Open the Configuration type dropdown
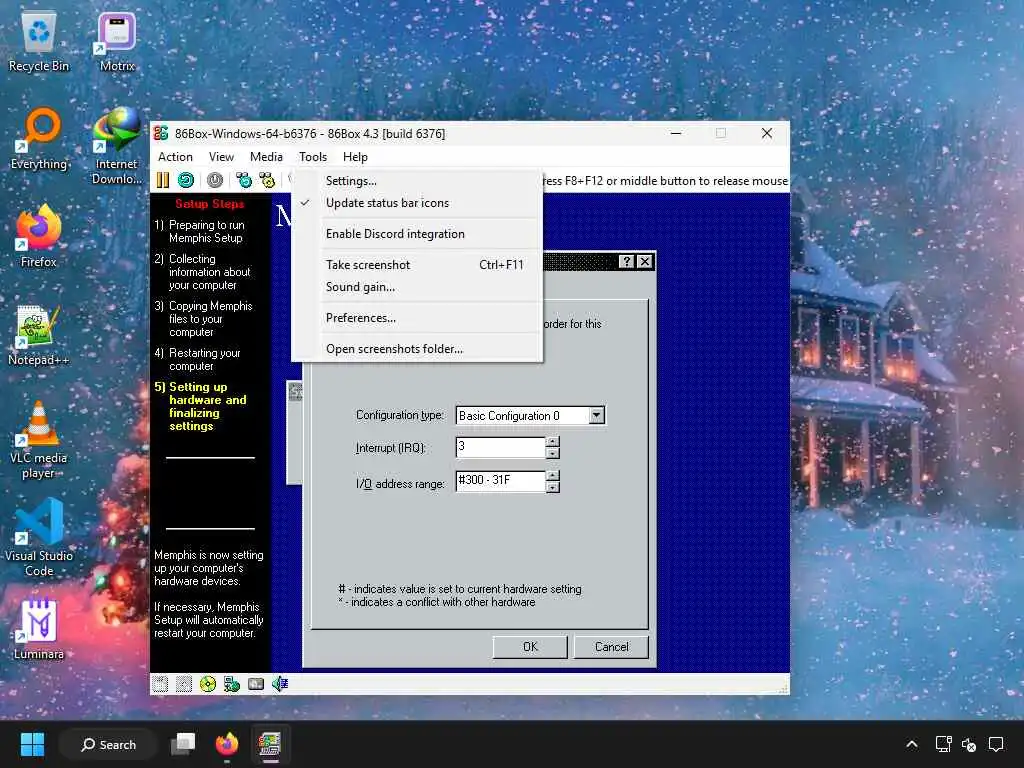This screenshot has height=768, width=1024. pos(596,415)
